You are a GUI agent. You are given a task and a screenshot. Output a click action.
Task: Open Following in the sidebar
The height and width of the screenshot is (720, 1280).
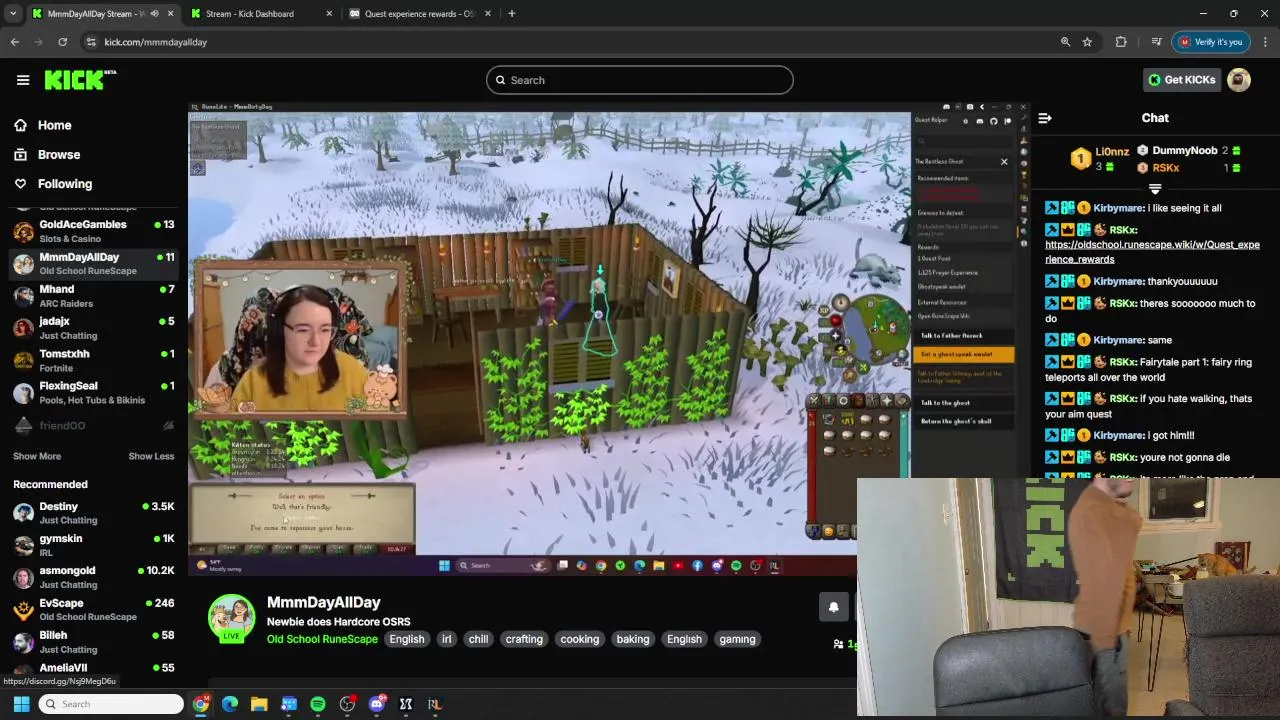coord(65,184)
